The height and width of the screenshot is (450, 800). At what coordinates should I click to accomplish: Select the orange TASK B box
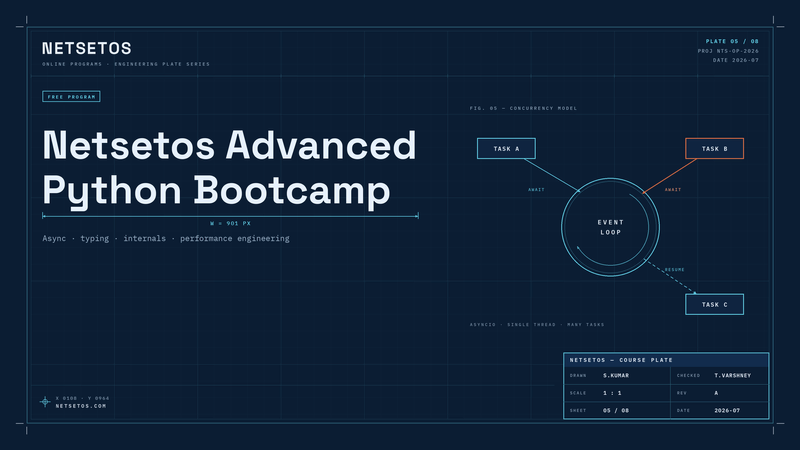[714, 148]
